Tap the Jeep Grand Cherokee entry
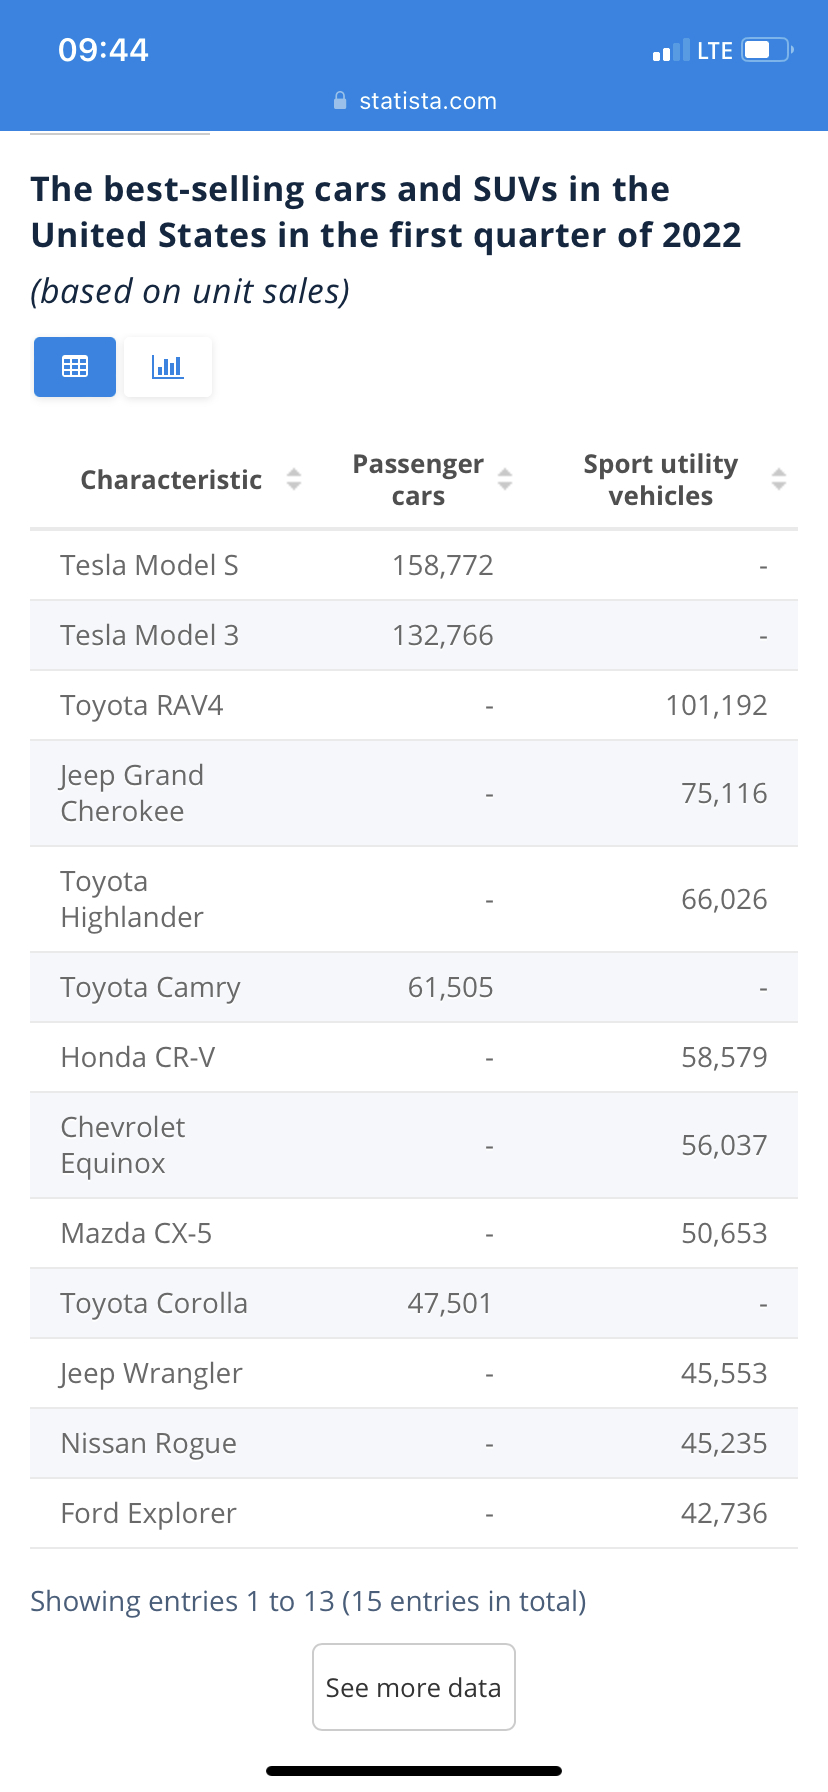The image size is (828, 1792). coord(132,793)
